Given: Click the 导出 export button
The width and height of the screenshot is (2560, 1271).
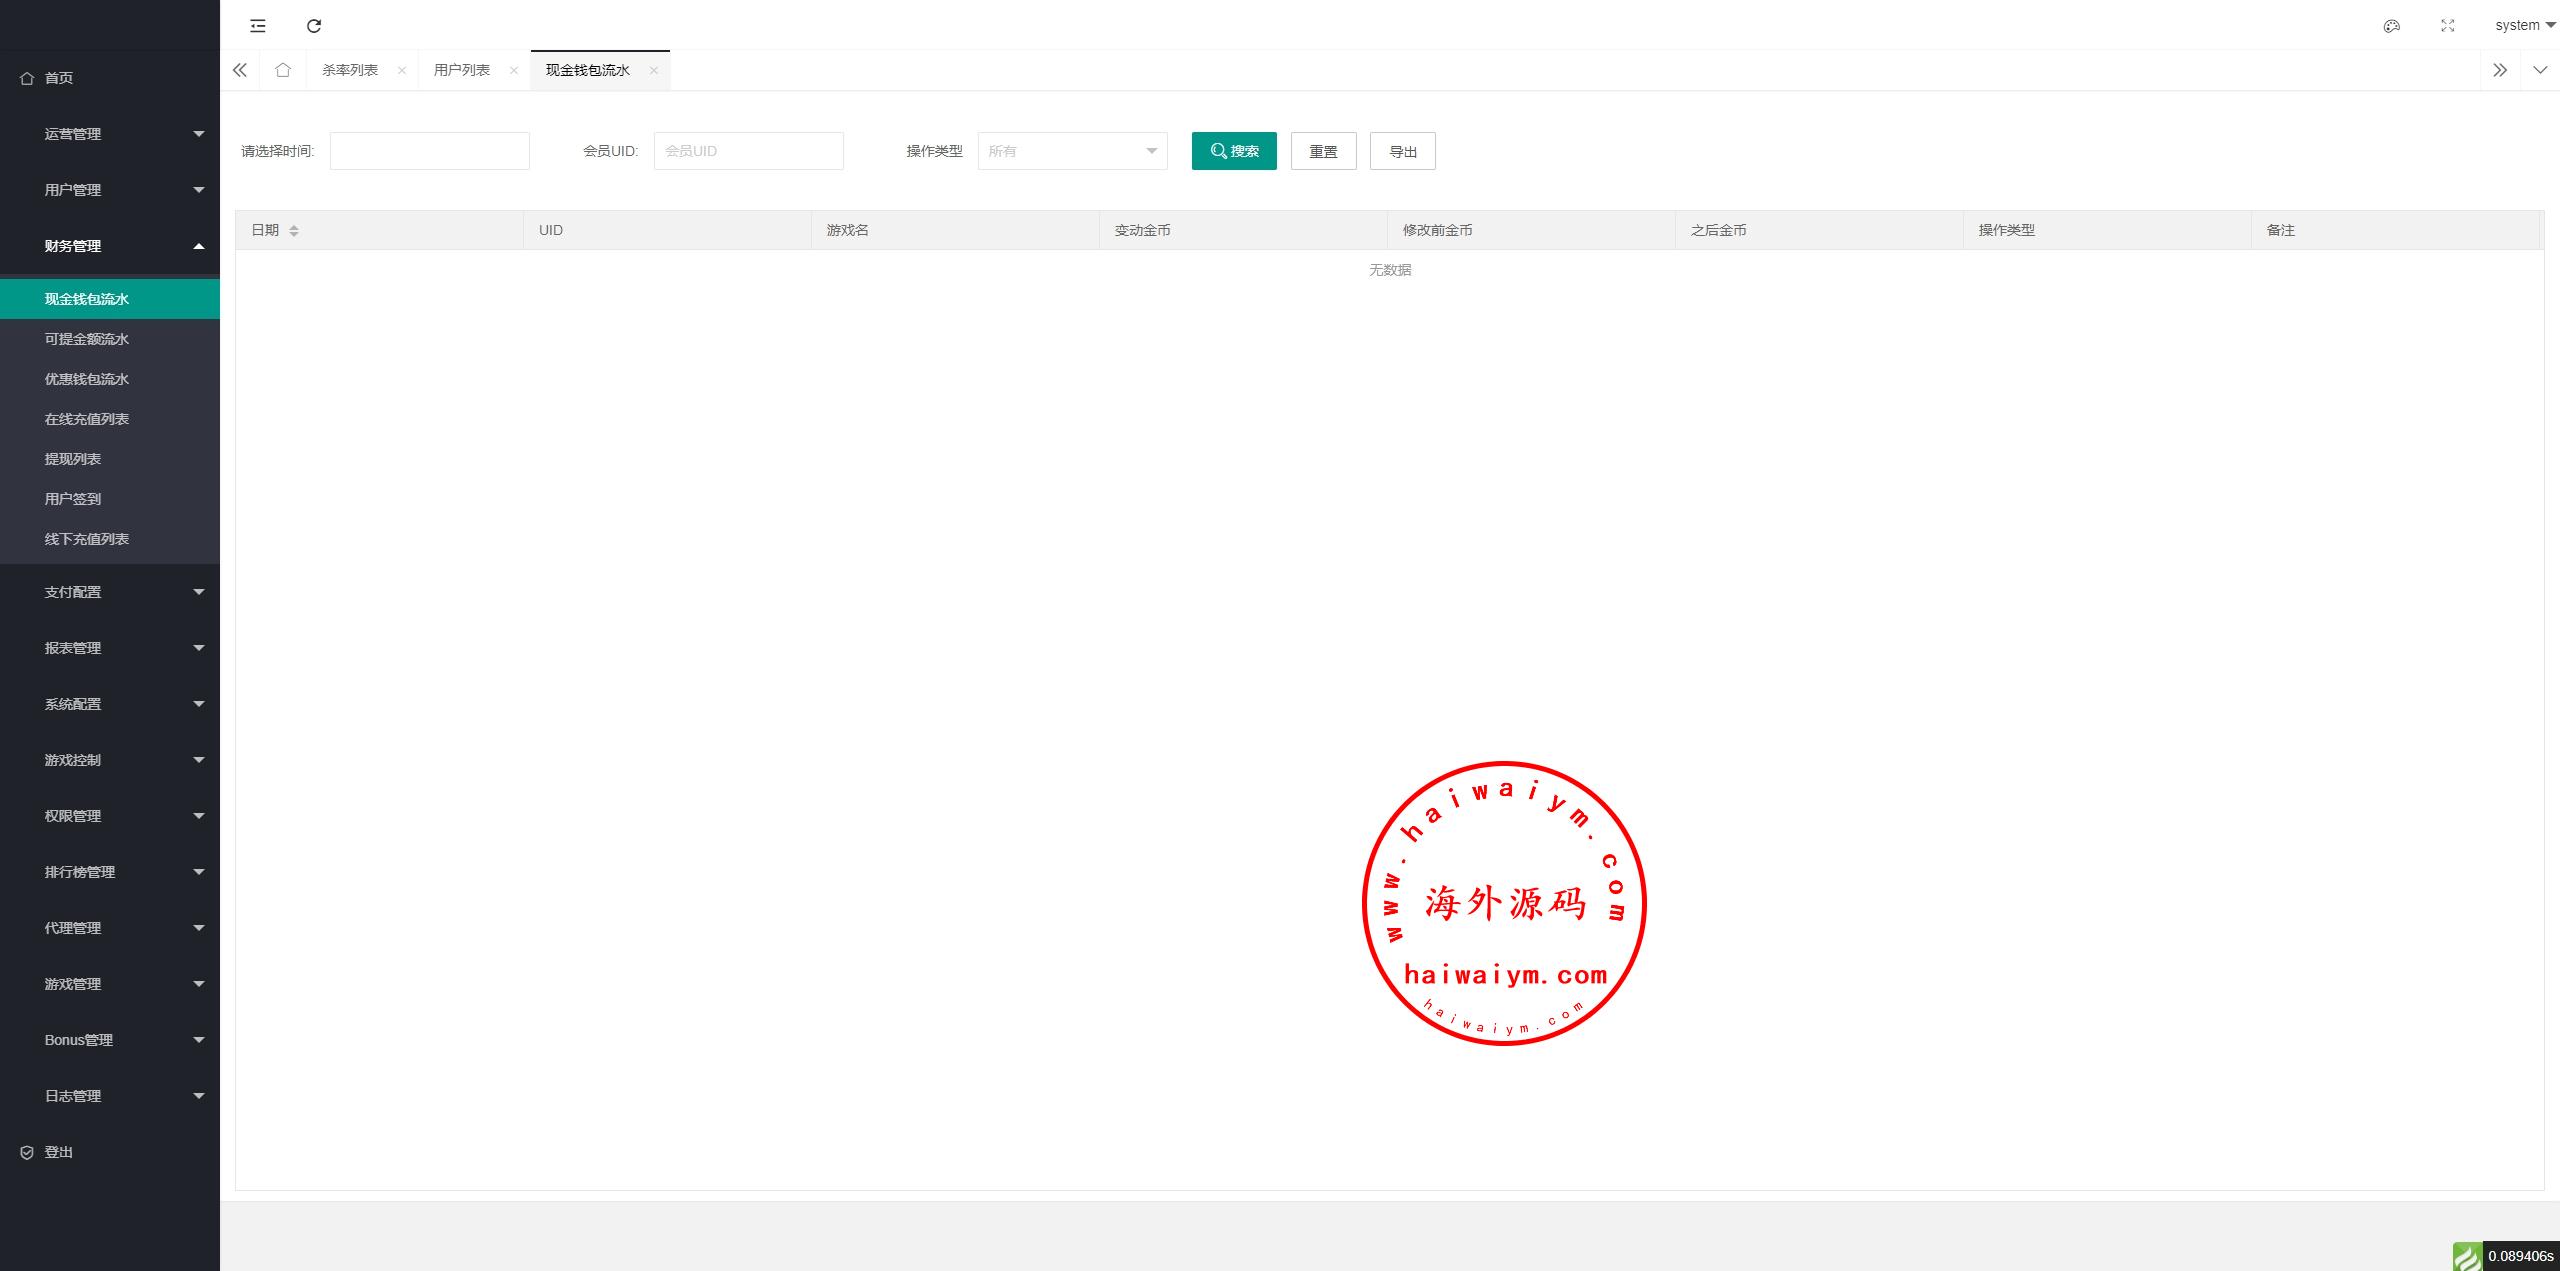Looking at the screenshot, I should point(1402,151).
